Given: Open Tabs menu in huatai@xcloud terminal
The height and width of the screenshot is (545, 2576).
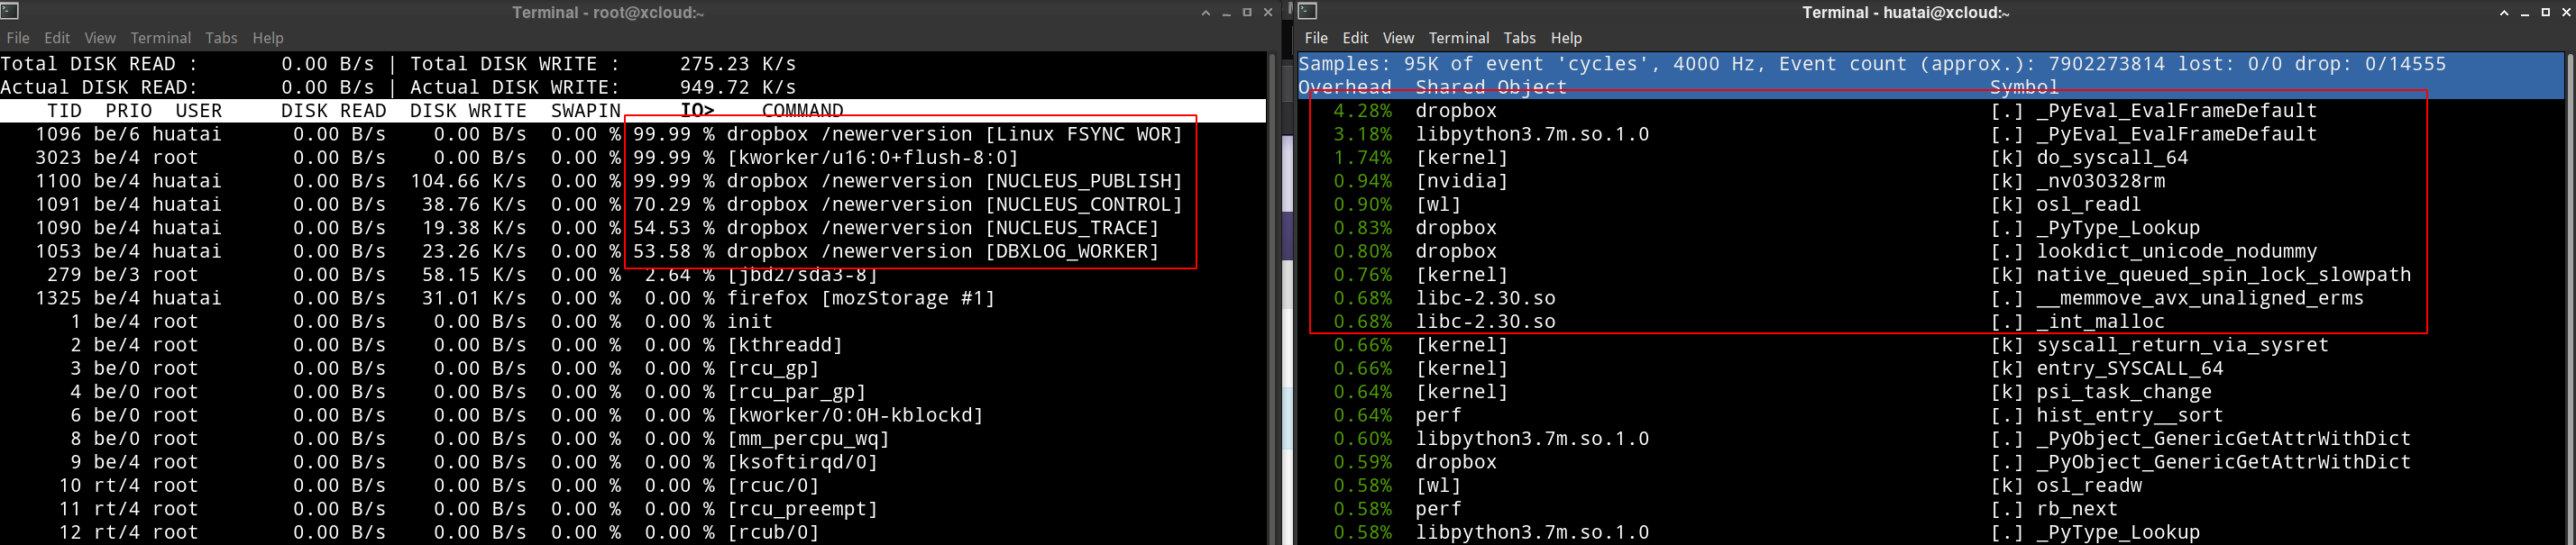Looking at the screenshot, I should click(1519, 38).
